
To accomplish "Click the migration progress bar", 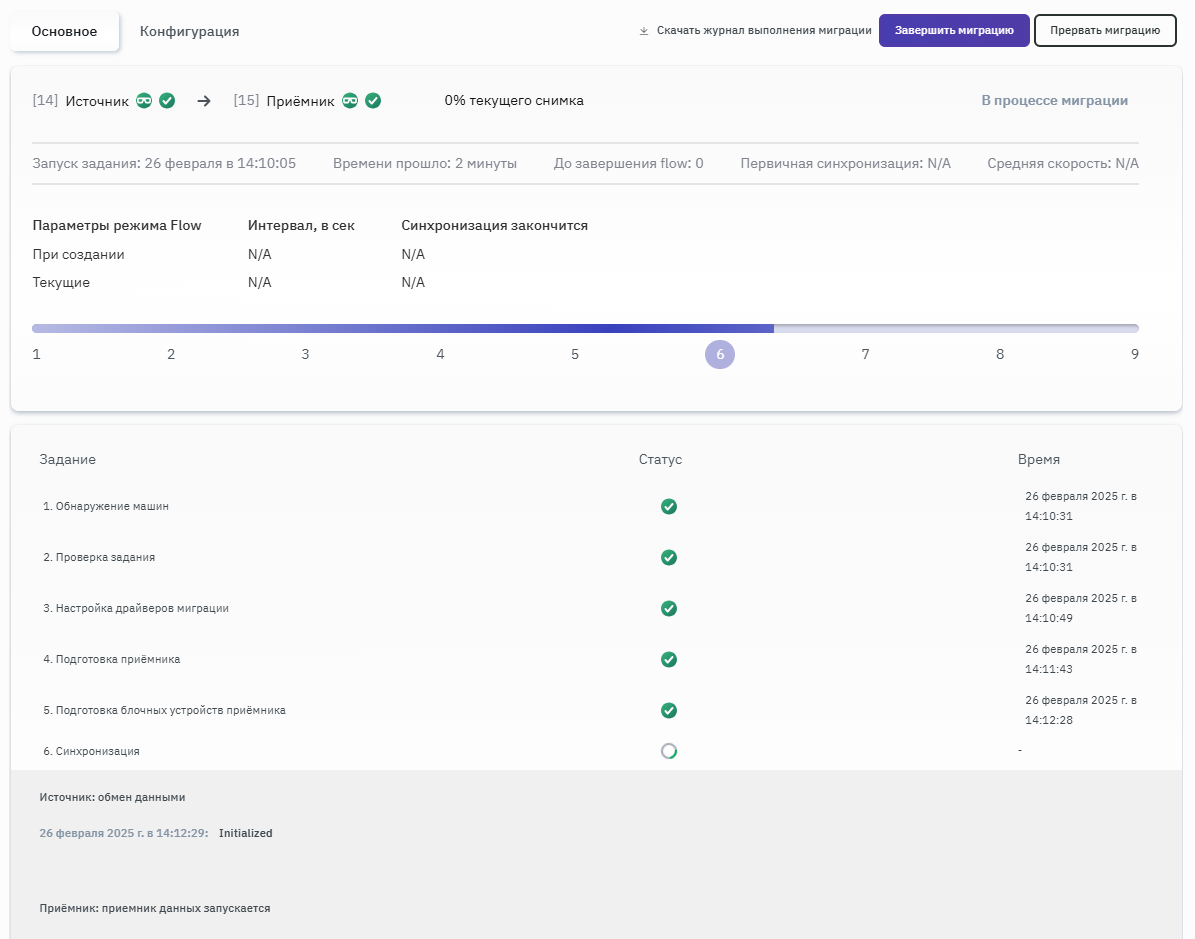I will click(x=585, y=328).
